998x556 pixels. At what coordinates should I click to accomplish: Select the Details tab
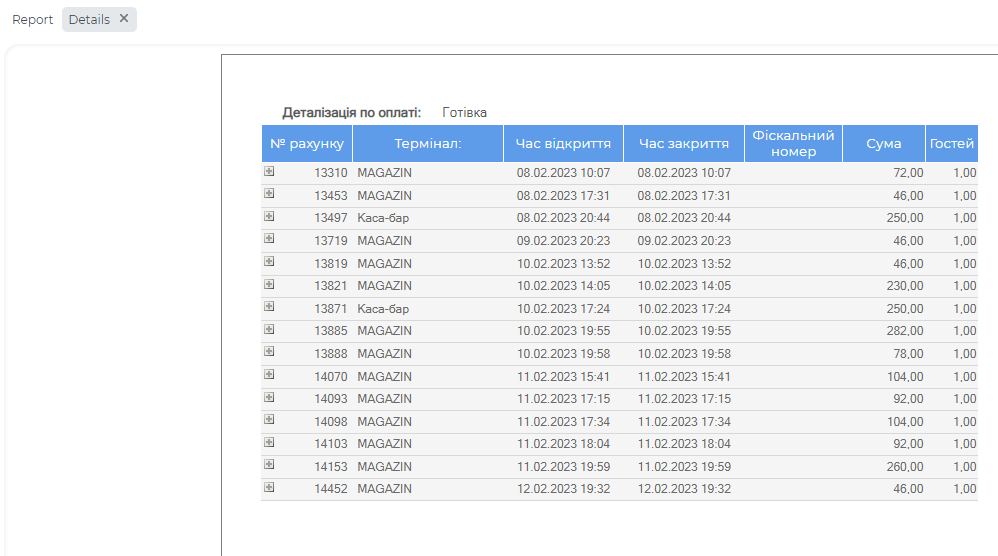(89, 19)
